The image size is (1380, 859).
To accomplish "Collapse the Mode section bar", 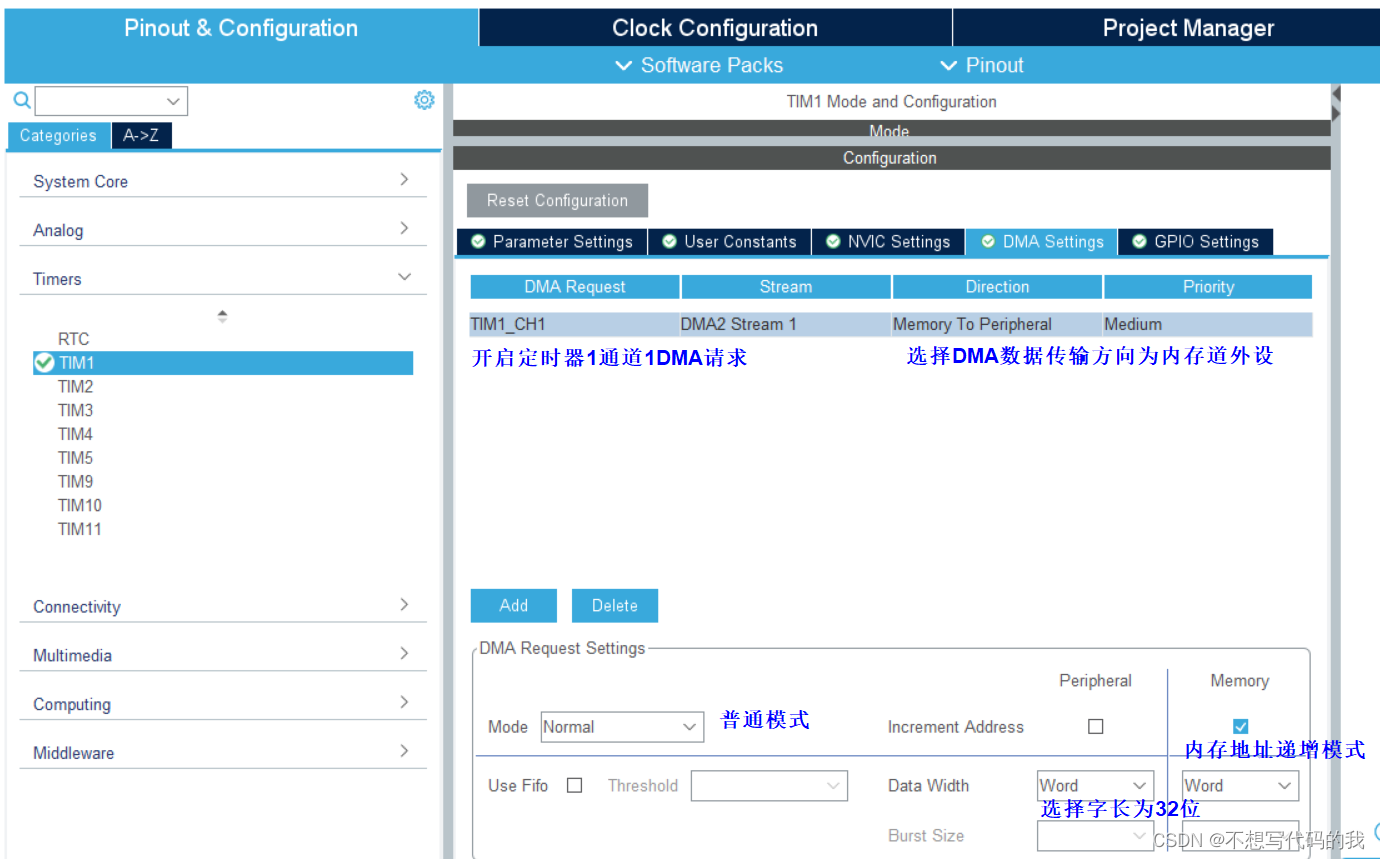I will pos(891,129).
